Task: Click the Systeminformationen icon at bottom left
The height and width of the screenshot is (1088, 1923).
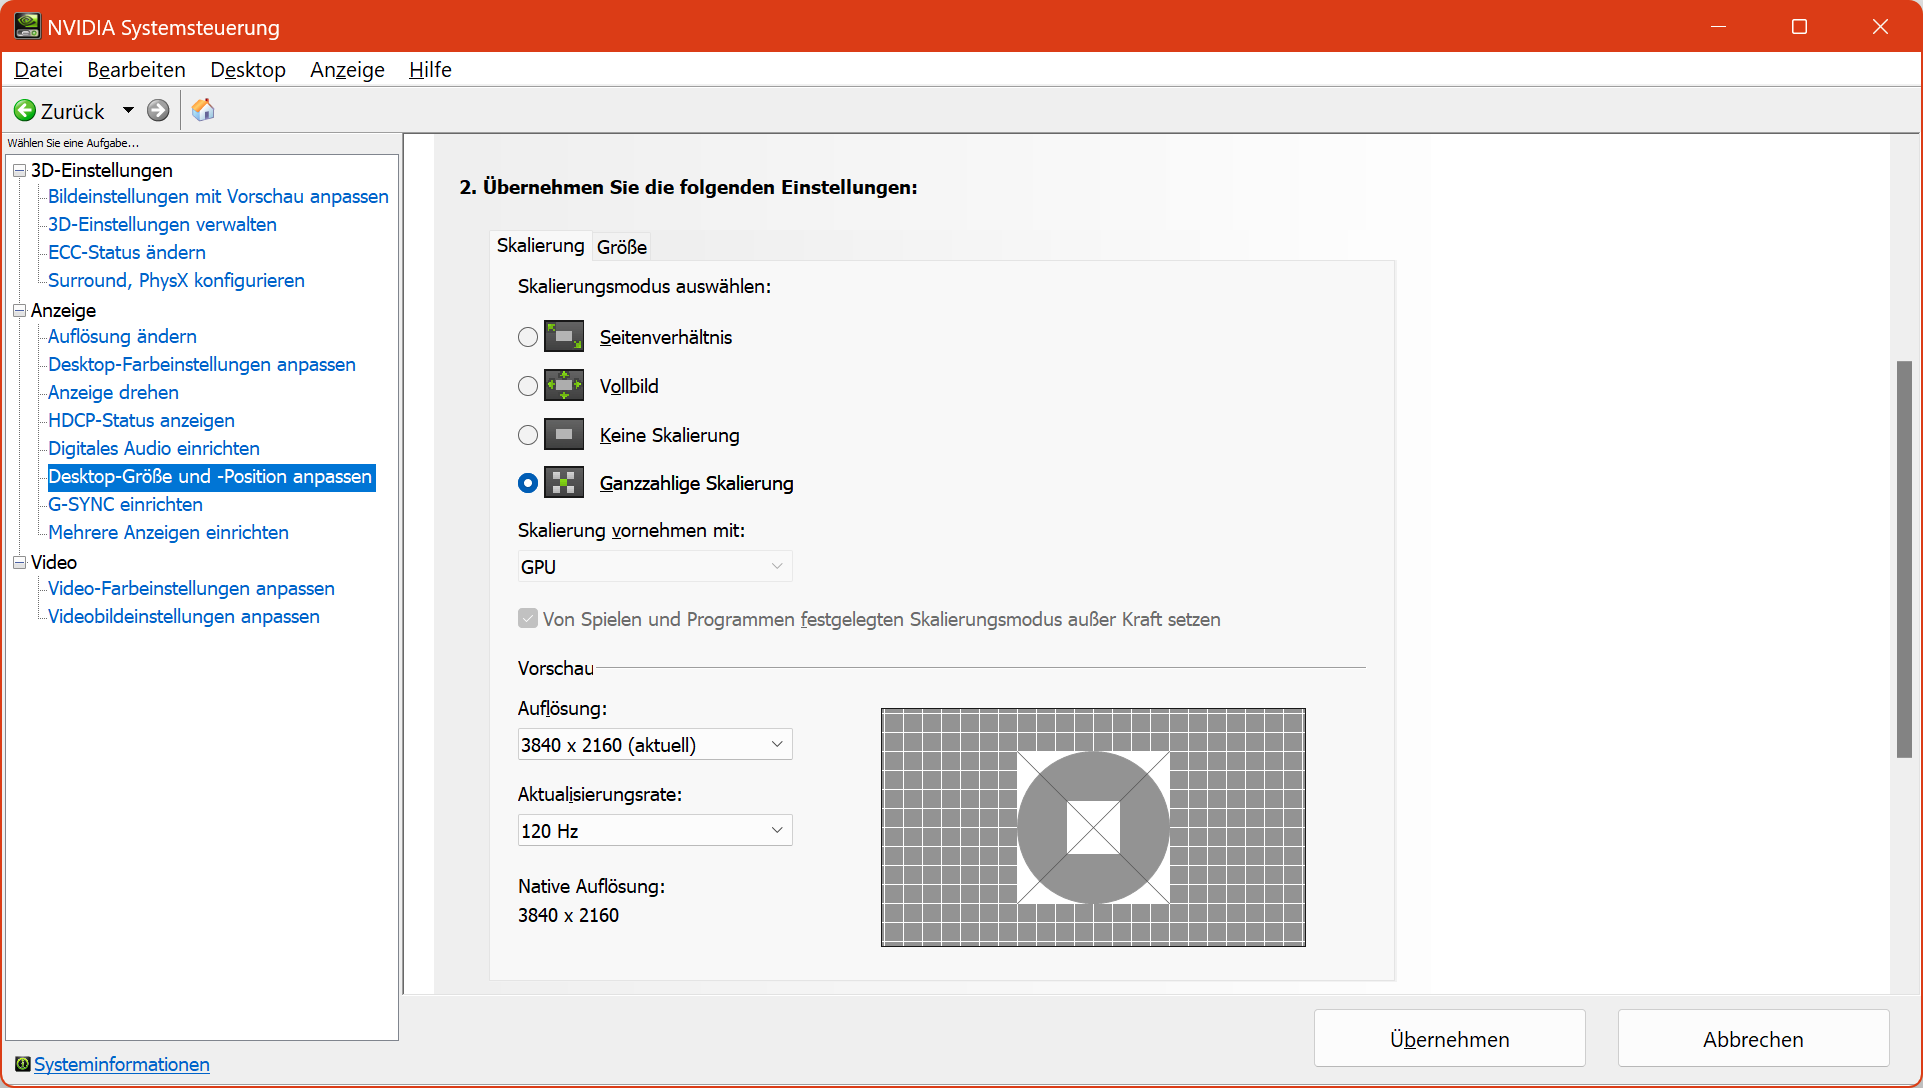Action: (x=22, y=1064)
